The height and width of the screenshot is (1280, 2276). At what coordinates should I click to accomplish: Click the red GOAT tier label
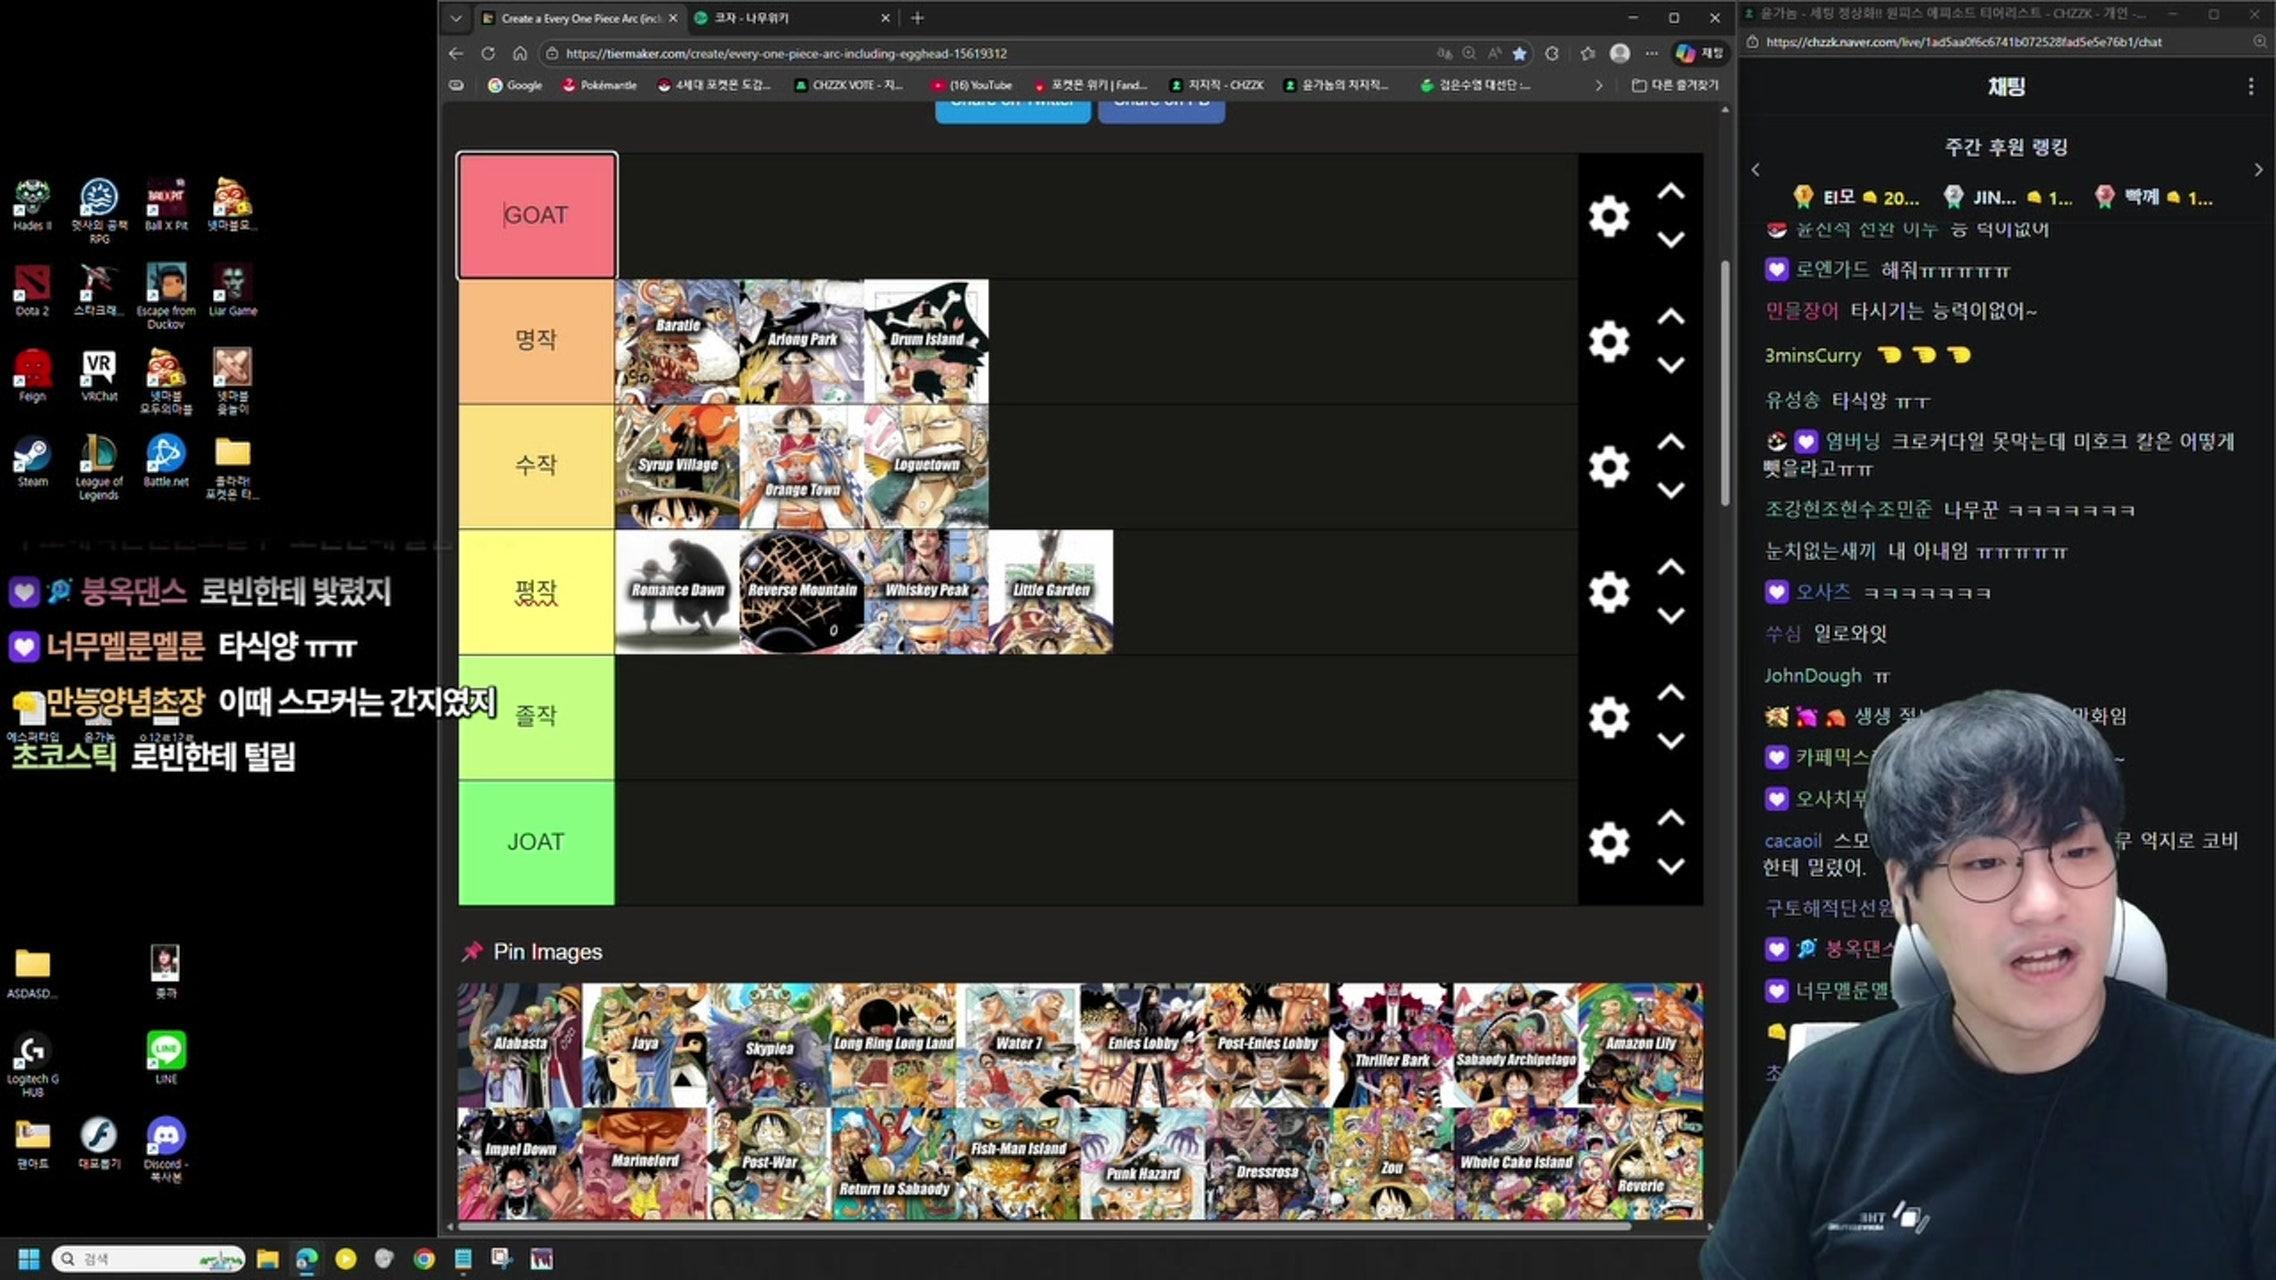click(536, 215)
